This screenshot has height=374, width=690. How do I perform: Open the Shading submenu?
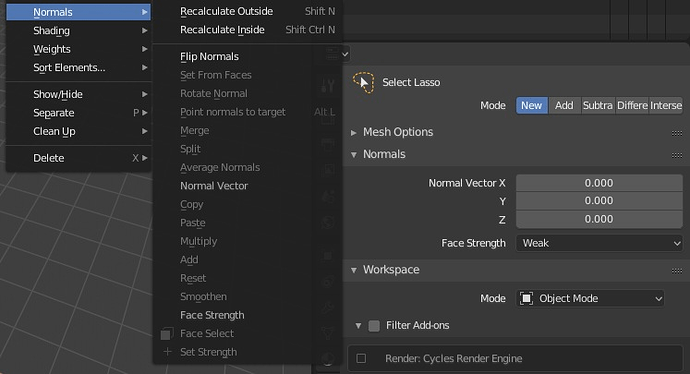pyautogui.click(x=78, y=30)
